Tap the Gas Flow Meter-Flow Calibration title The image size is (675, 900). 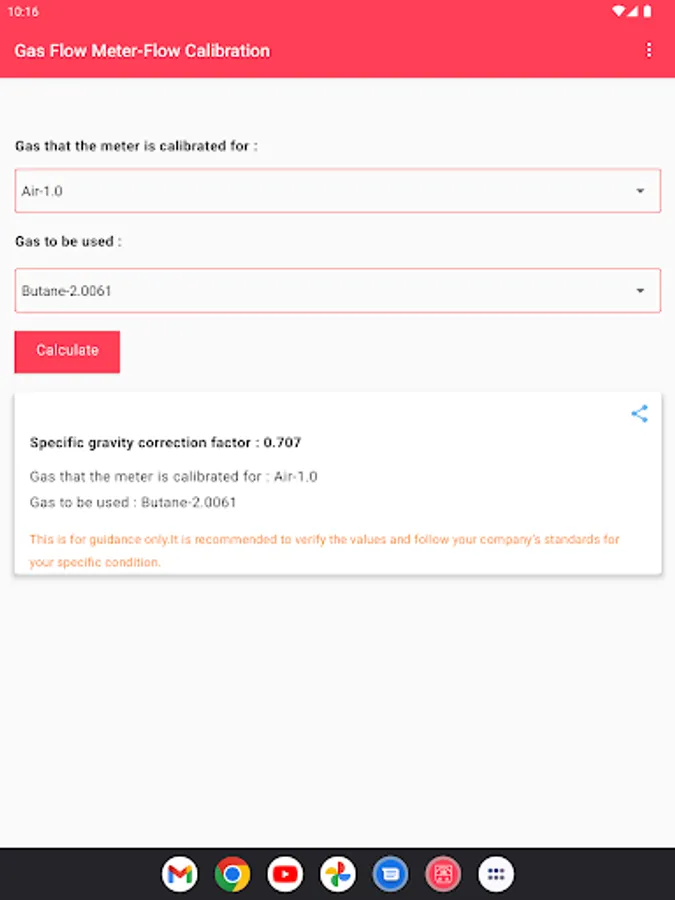coord(142,51)
